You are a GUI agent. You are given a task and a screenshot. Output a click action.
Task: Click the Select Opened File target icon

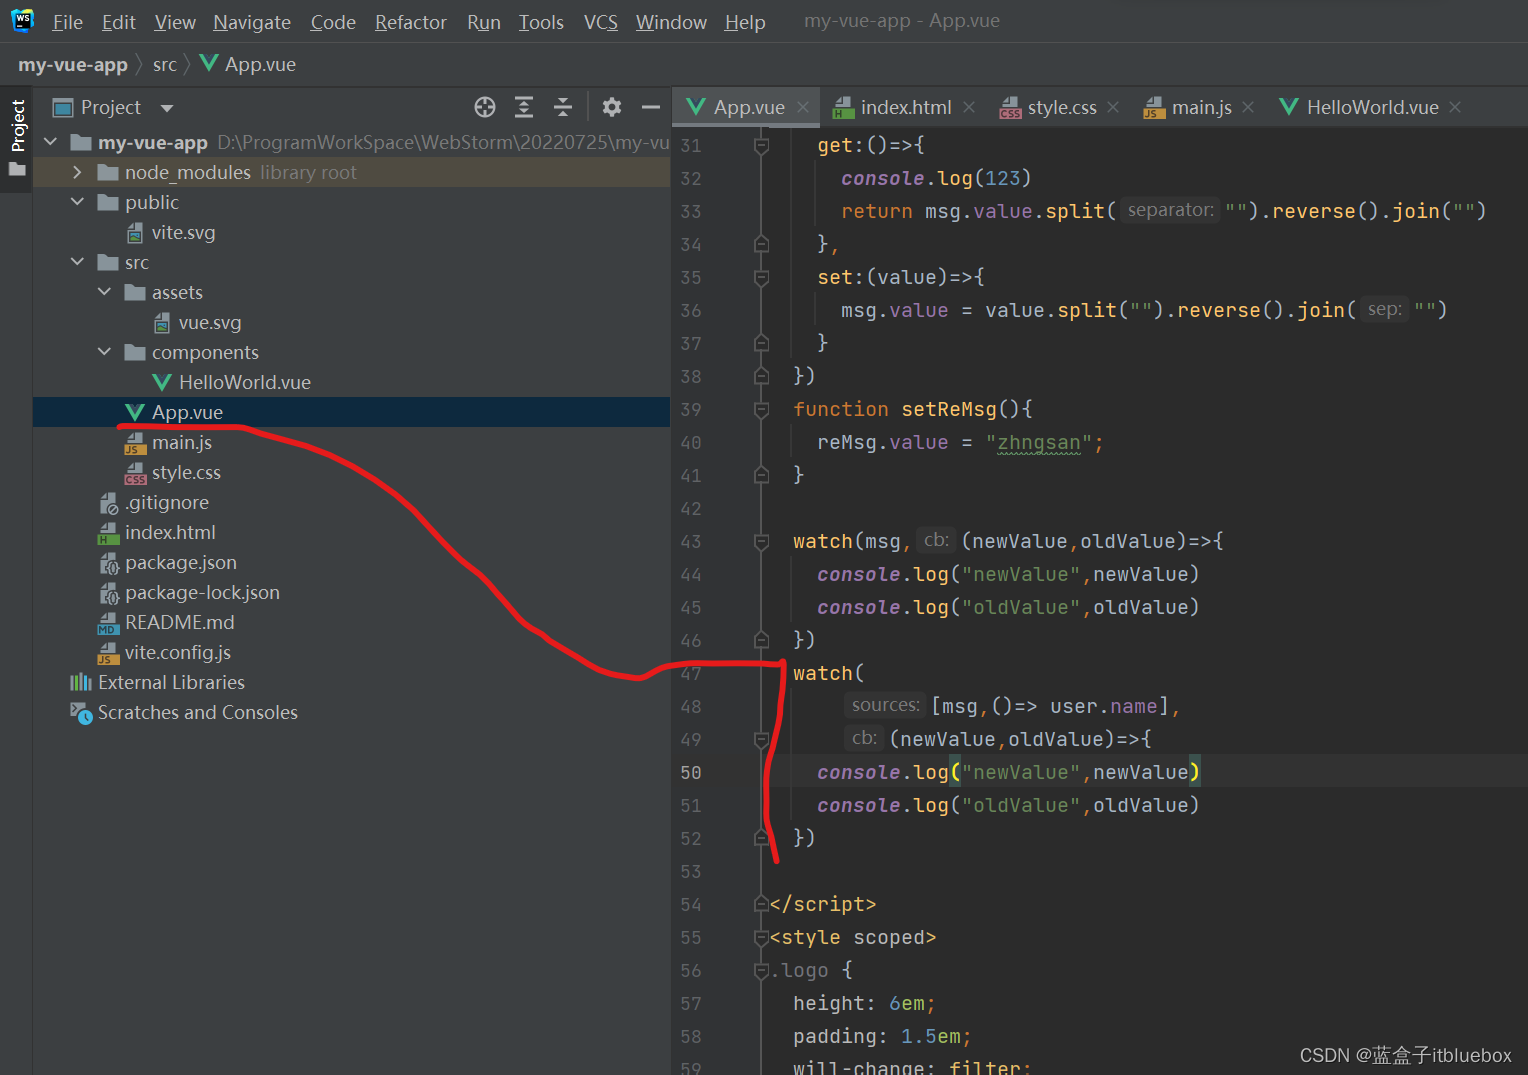coord(485,107)
